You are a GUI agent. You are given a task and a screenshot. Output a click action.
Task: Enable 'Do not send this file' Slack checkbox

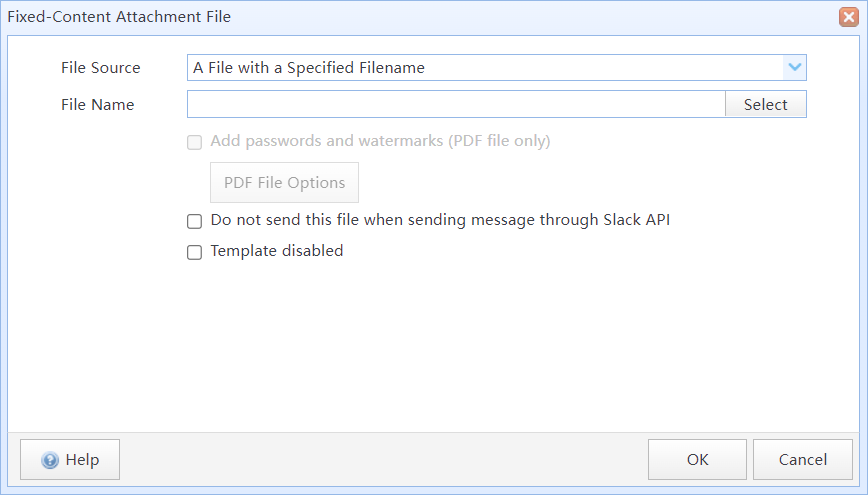pyautogui.click(x=194, y=221)
